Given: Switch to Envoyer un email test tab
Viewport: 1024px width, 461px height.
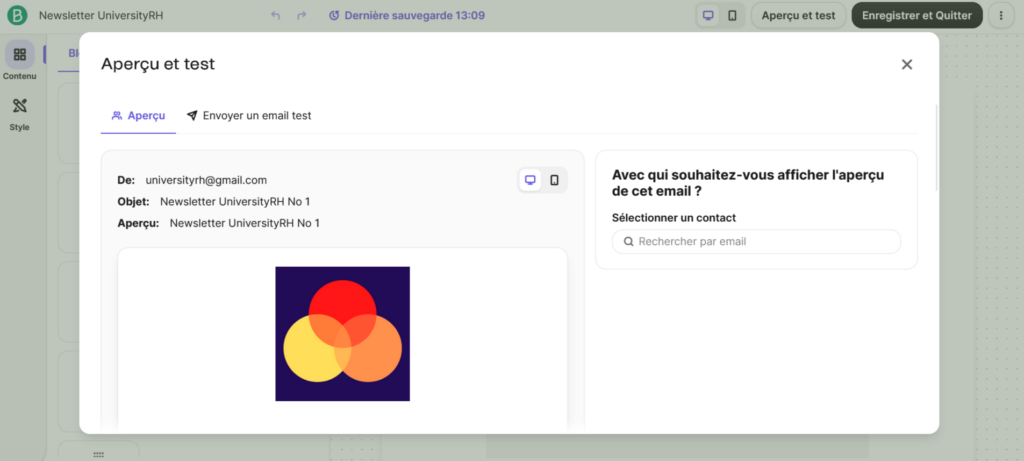Looking at the screenshot, I should click(x=248, y=116).
